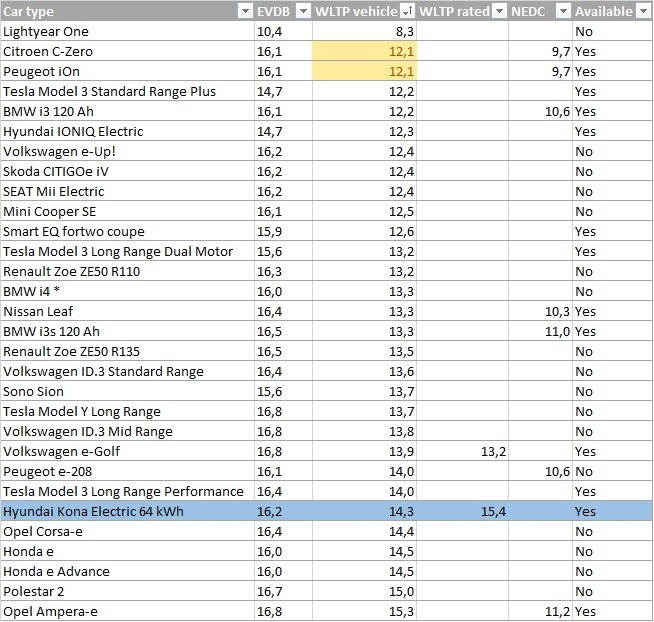
Task: Select the BMW i3s 120 Ah cell
Action: [128, 331]
